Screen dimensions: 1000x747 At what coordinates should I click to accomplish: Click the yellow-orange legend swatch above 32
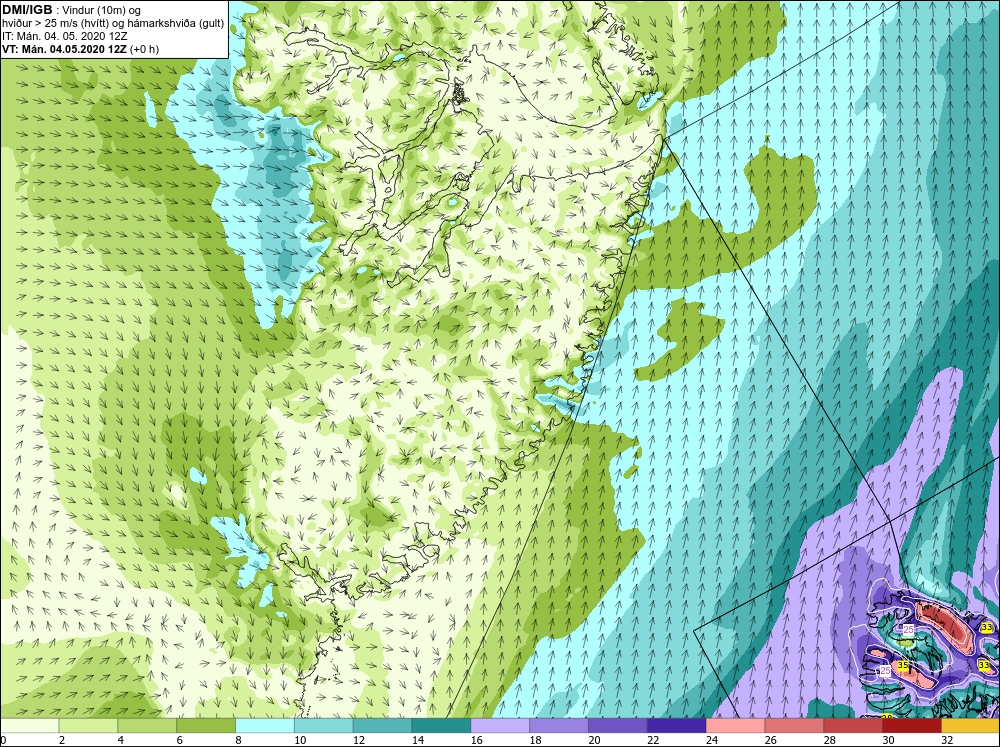tap(971, 726)
